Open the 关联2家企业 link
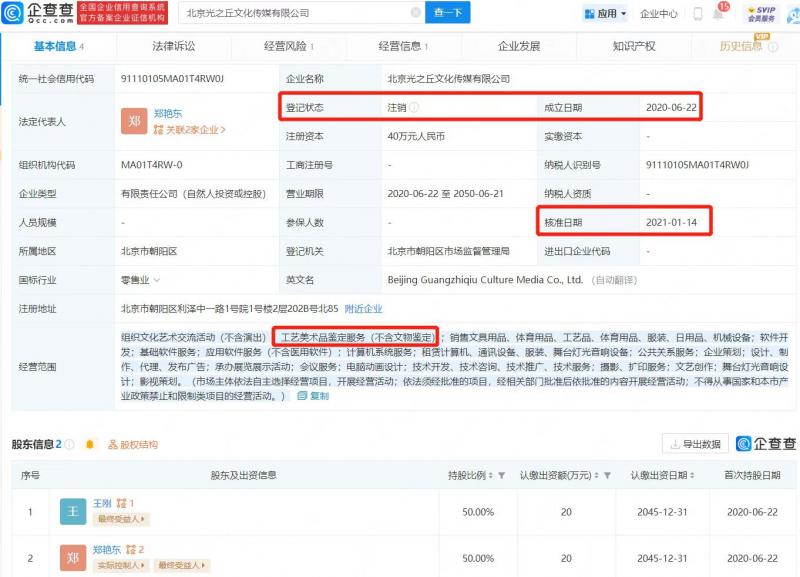Screen dimensions: 800x577 point(189,130)
